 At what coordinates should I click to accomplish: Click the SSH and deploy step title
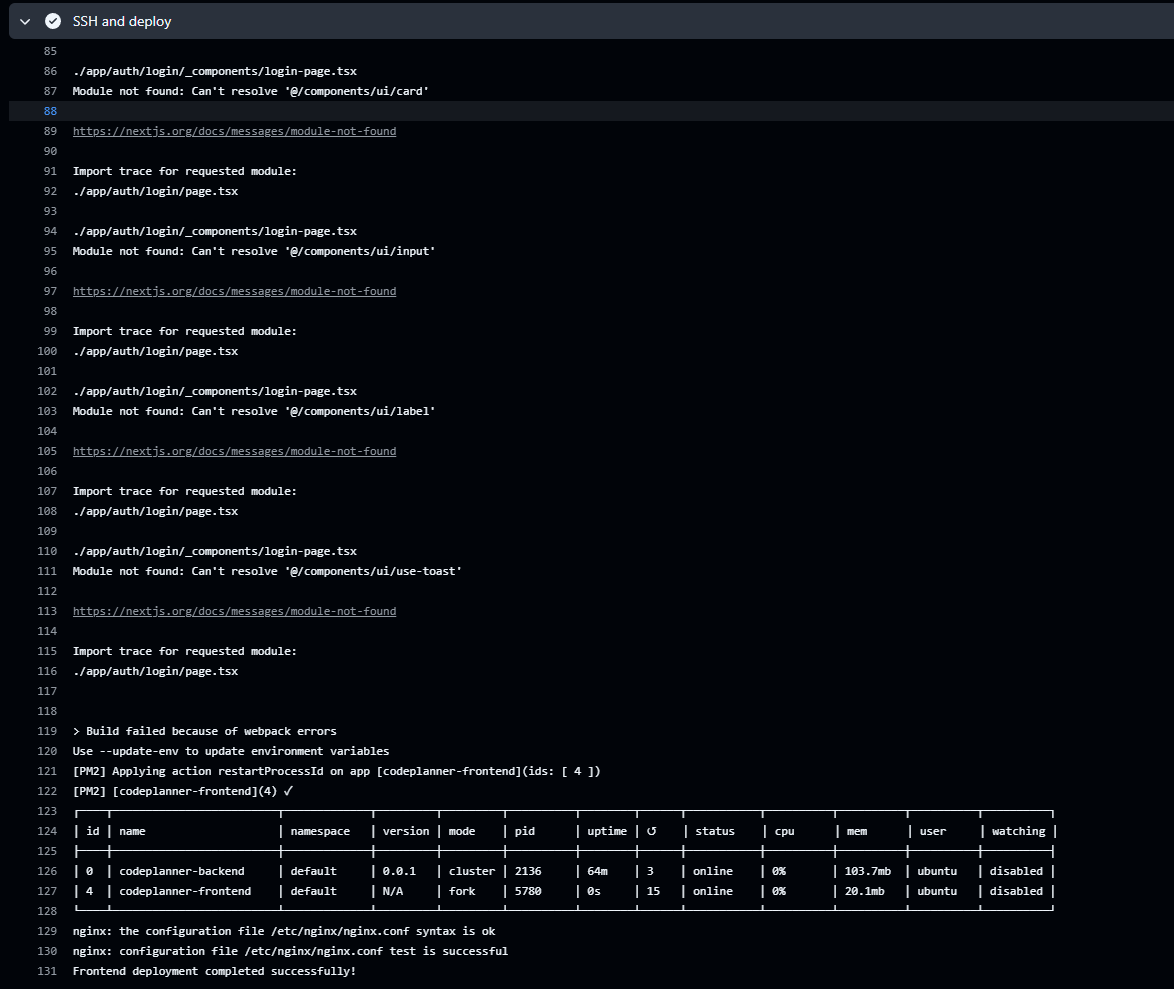(122, 22)
